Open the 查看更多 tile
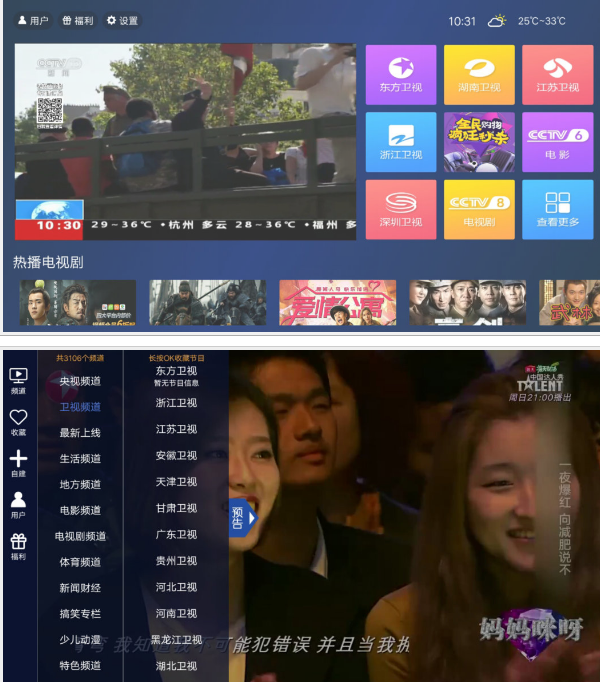Screen dimensions: 600x682 coord(557,210)
